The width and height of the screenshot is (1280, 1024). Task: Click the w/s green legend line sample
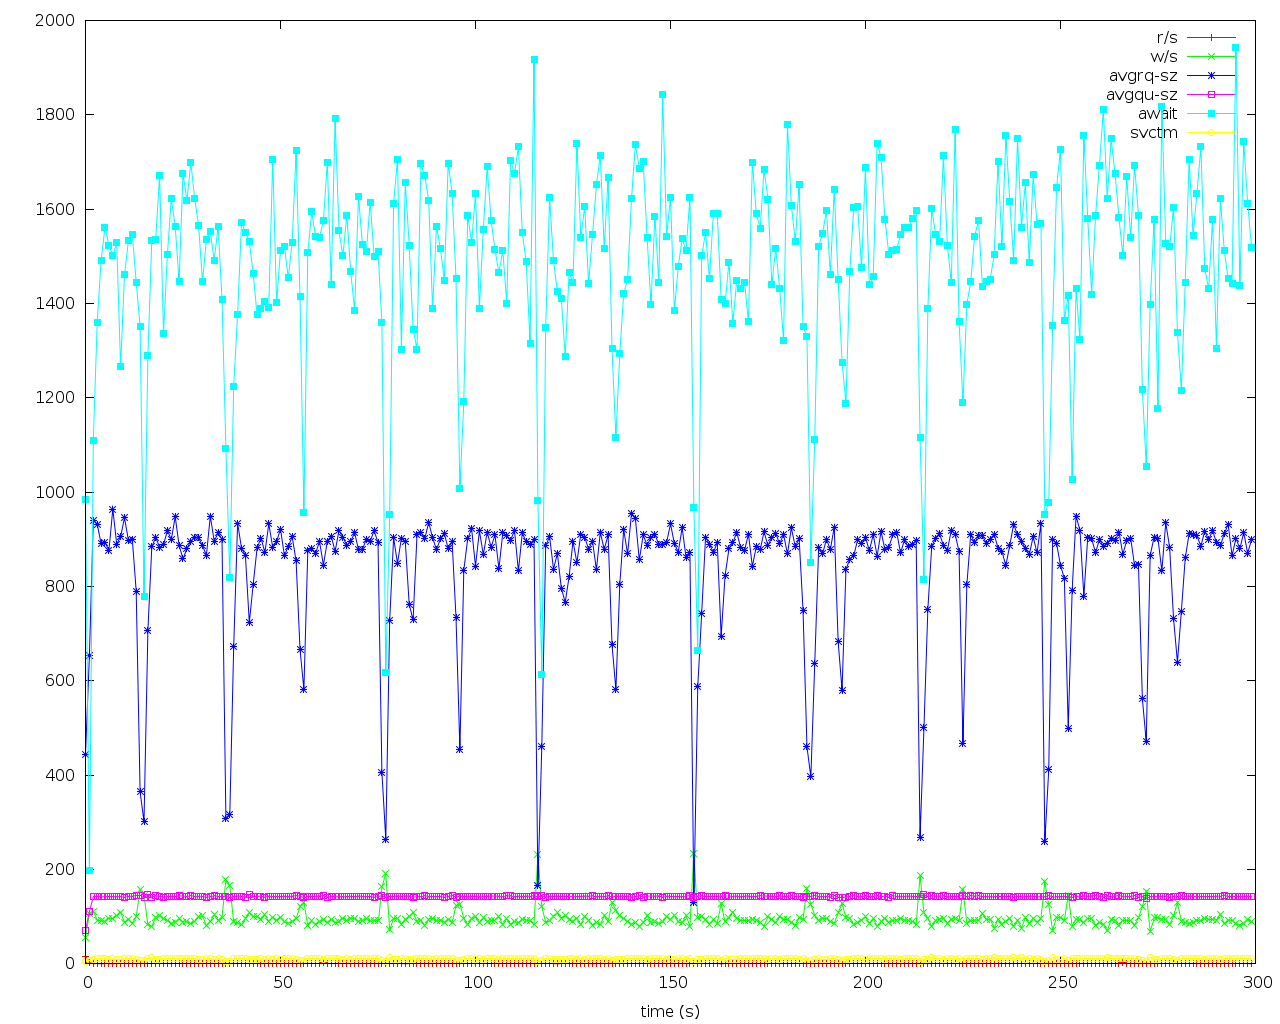tap(1211, 56)
